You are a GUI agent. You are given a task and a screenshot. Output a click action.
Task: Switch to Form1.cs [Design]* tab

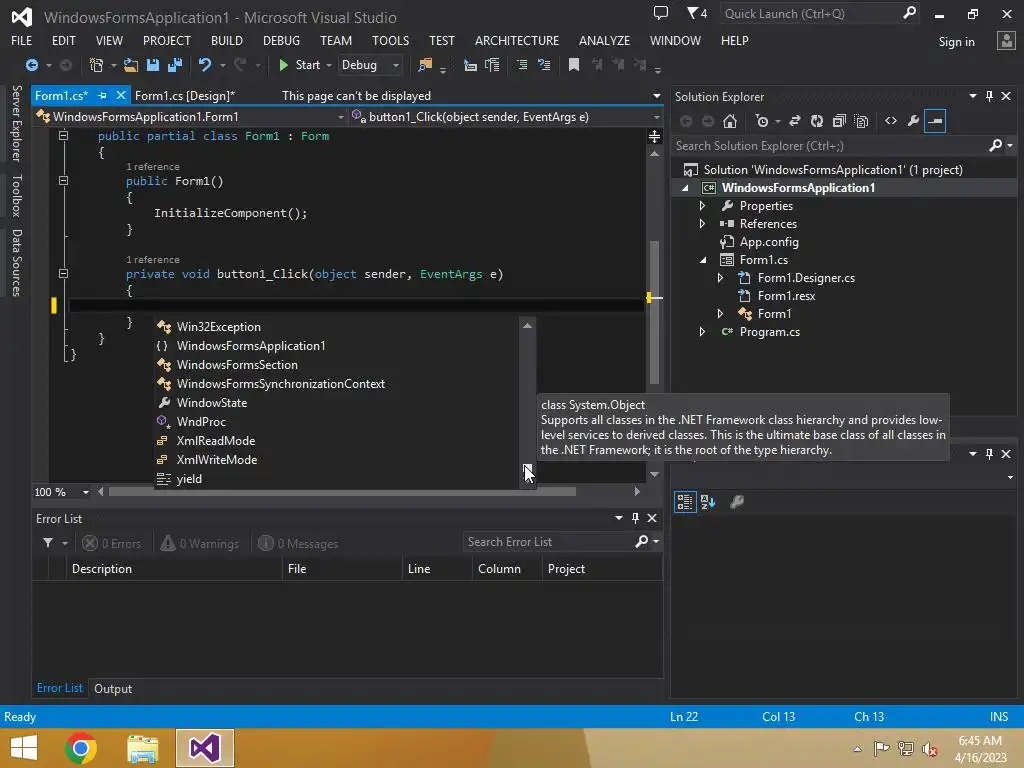point(185,95)
